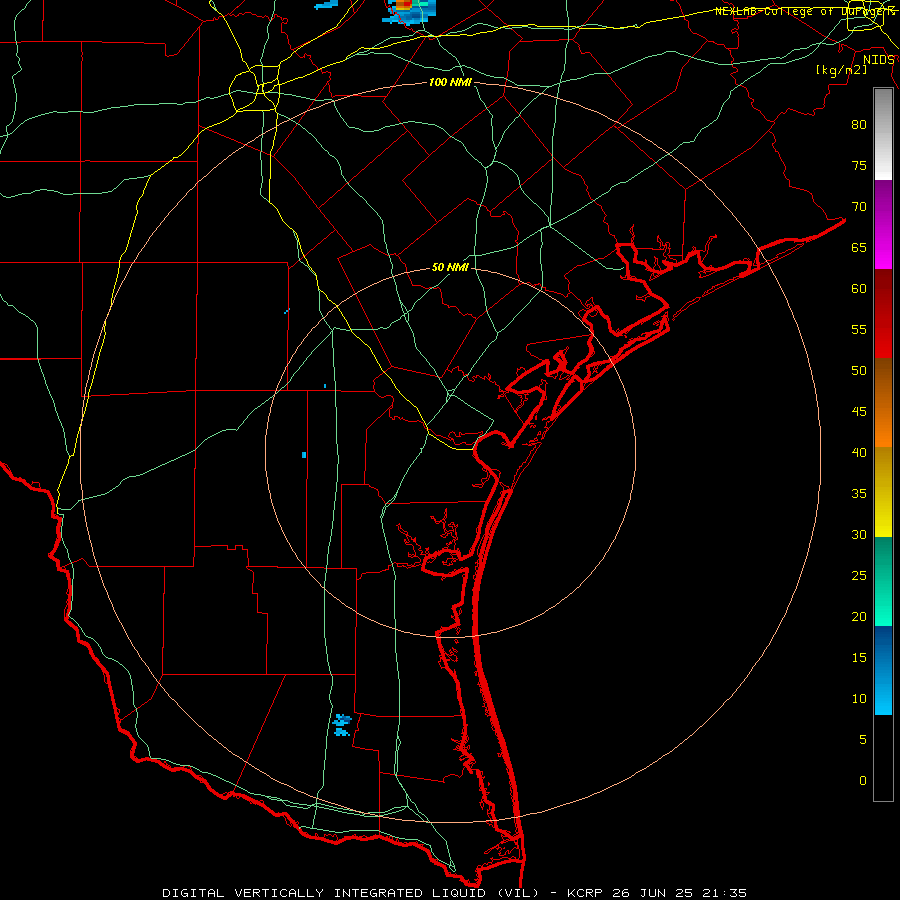
Task: Click the multicolored storm echo at the top edge
Action: (410, 11)
